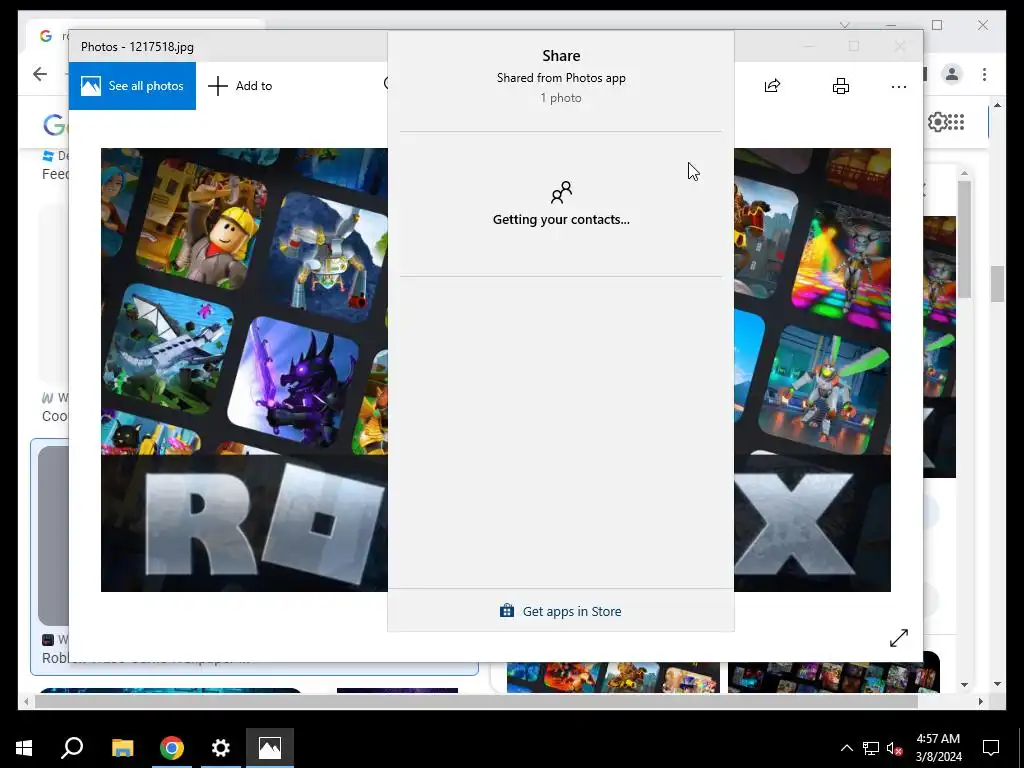Click Google apps grid icon in Chrome
The width and height of the screenshot is (1024, 768).
click(x=956, y=121)
